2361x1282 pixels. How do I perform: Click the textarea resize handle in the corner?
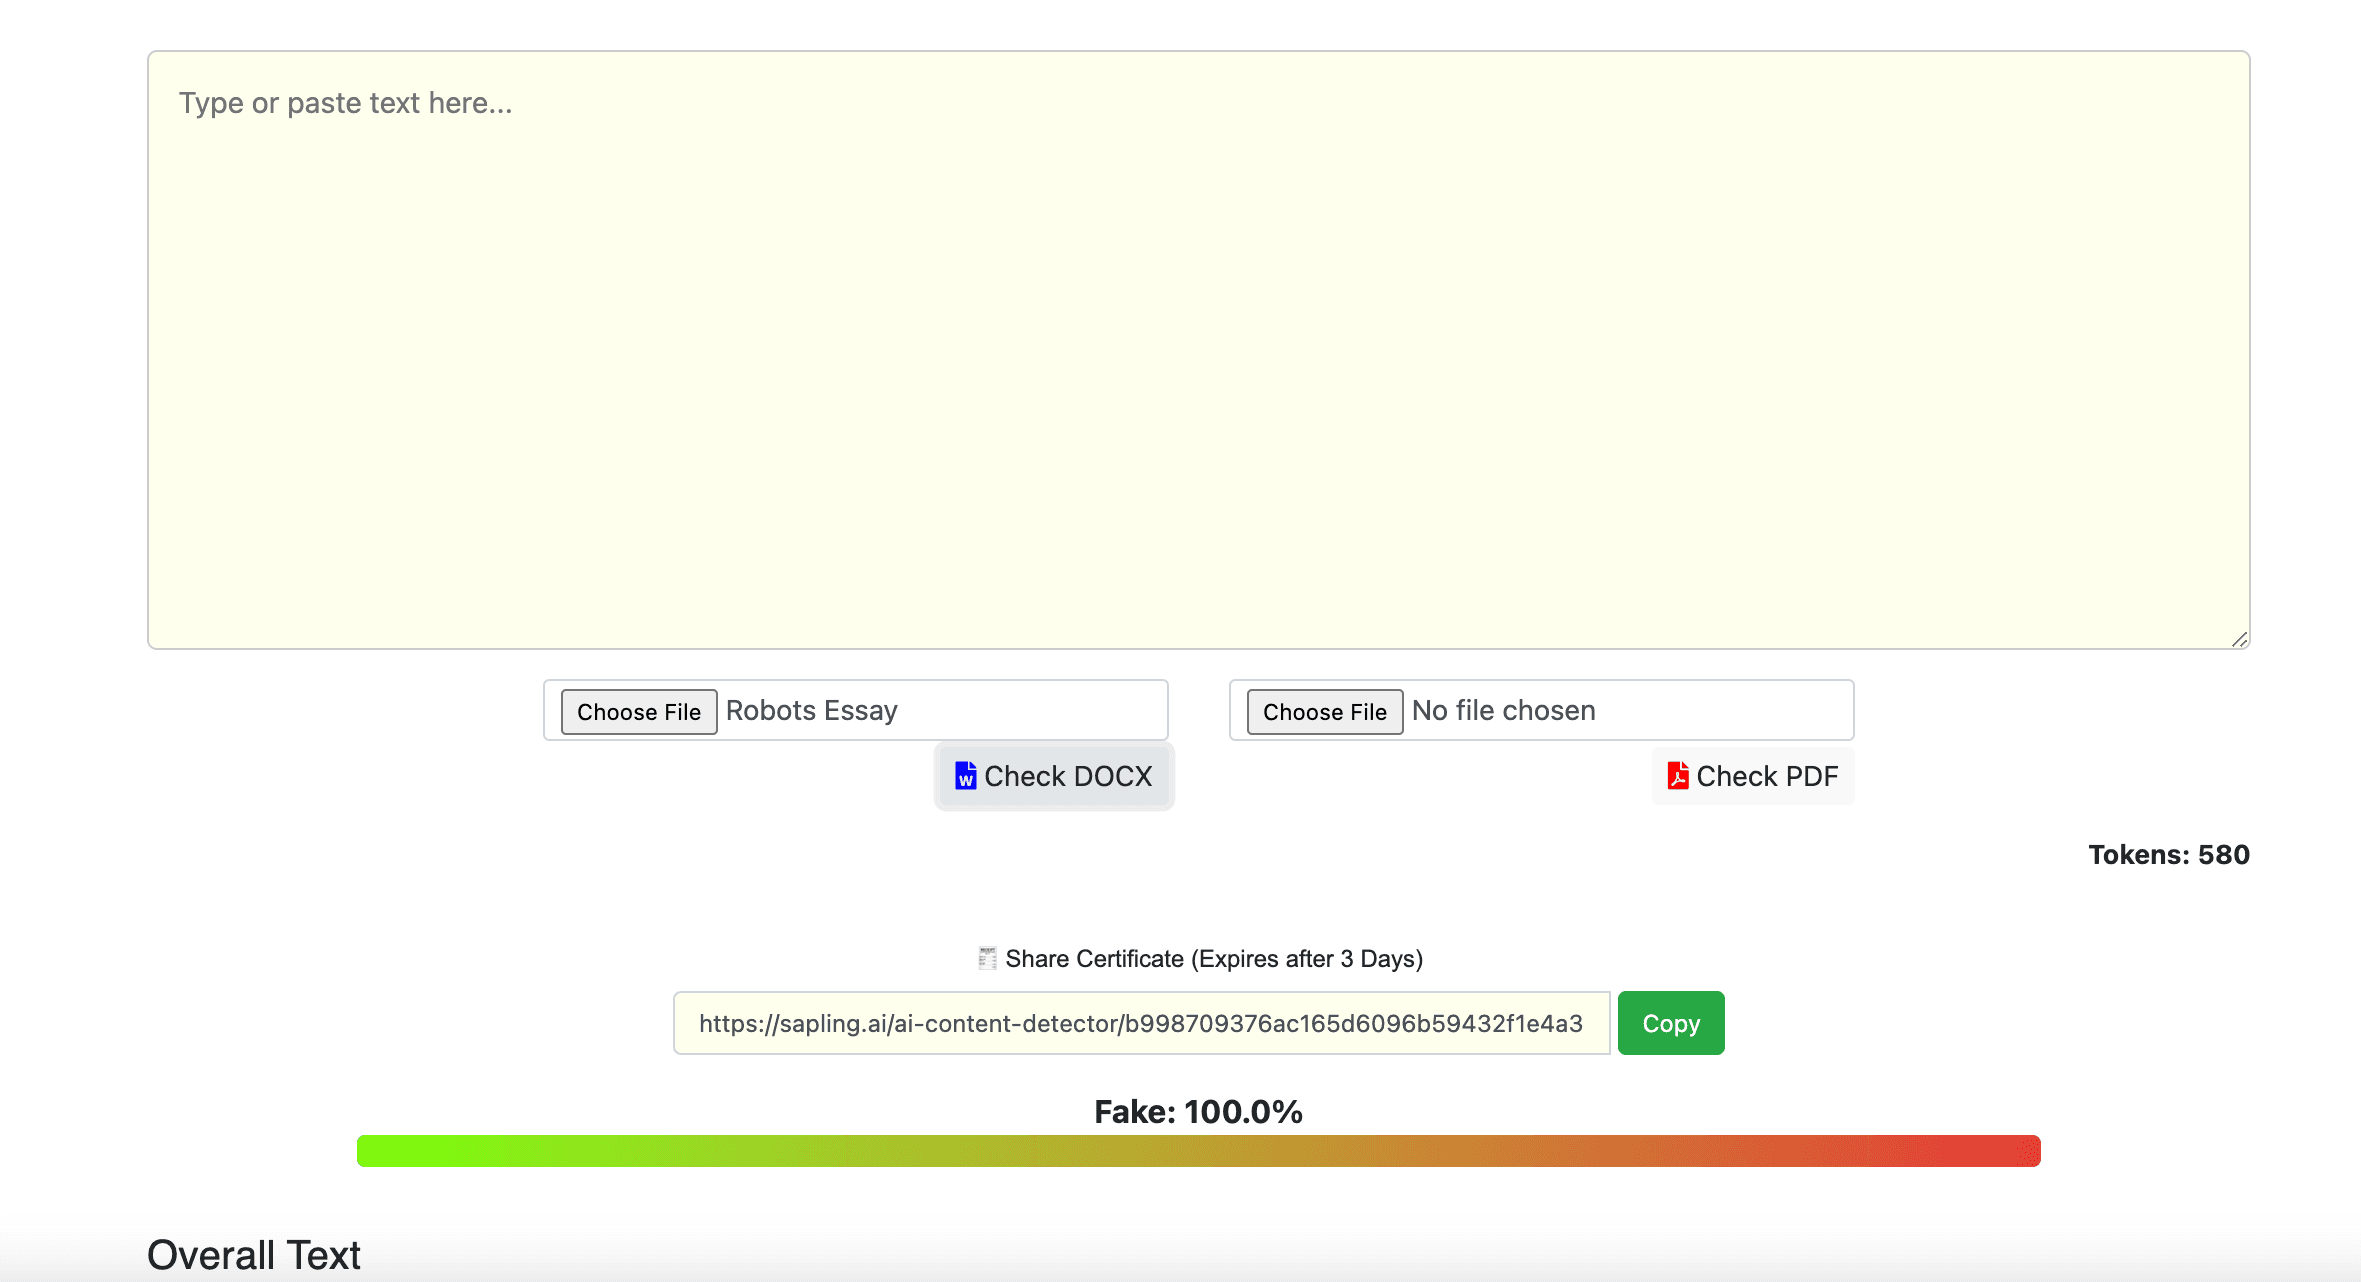click(2239, 640)
